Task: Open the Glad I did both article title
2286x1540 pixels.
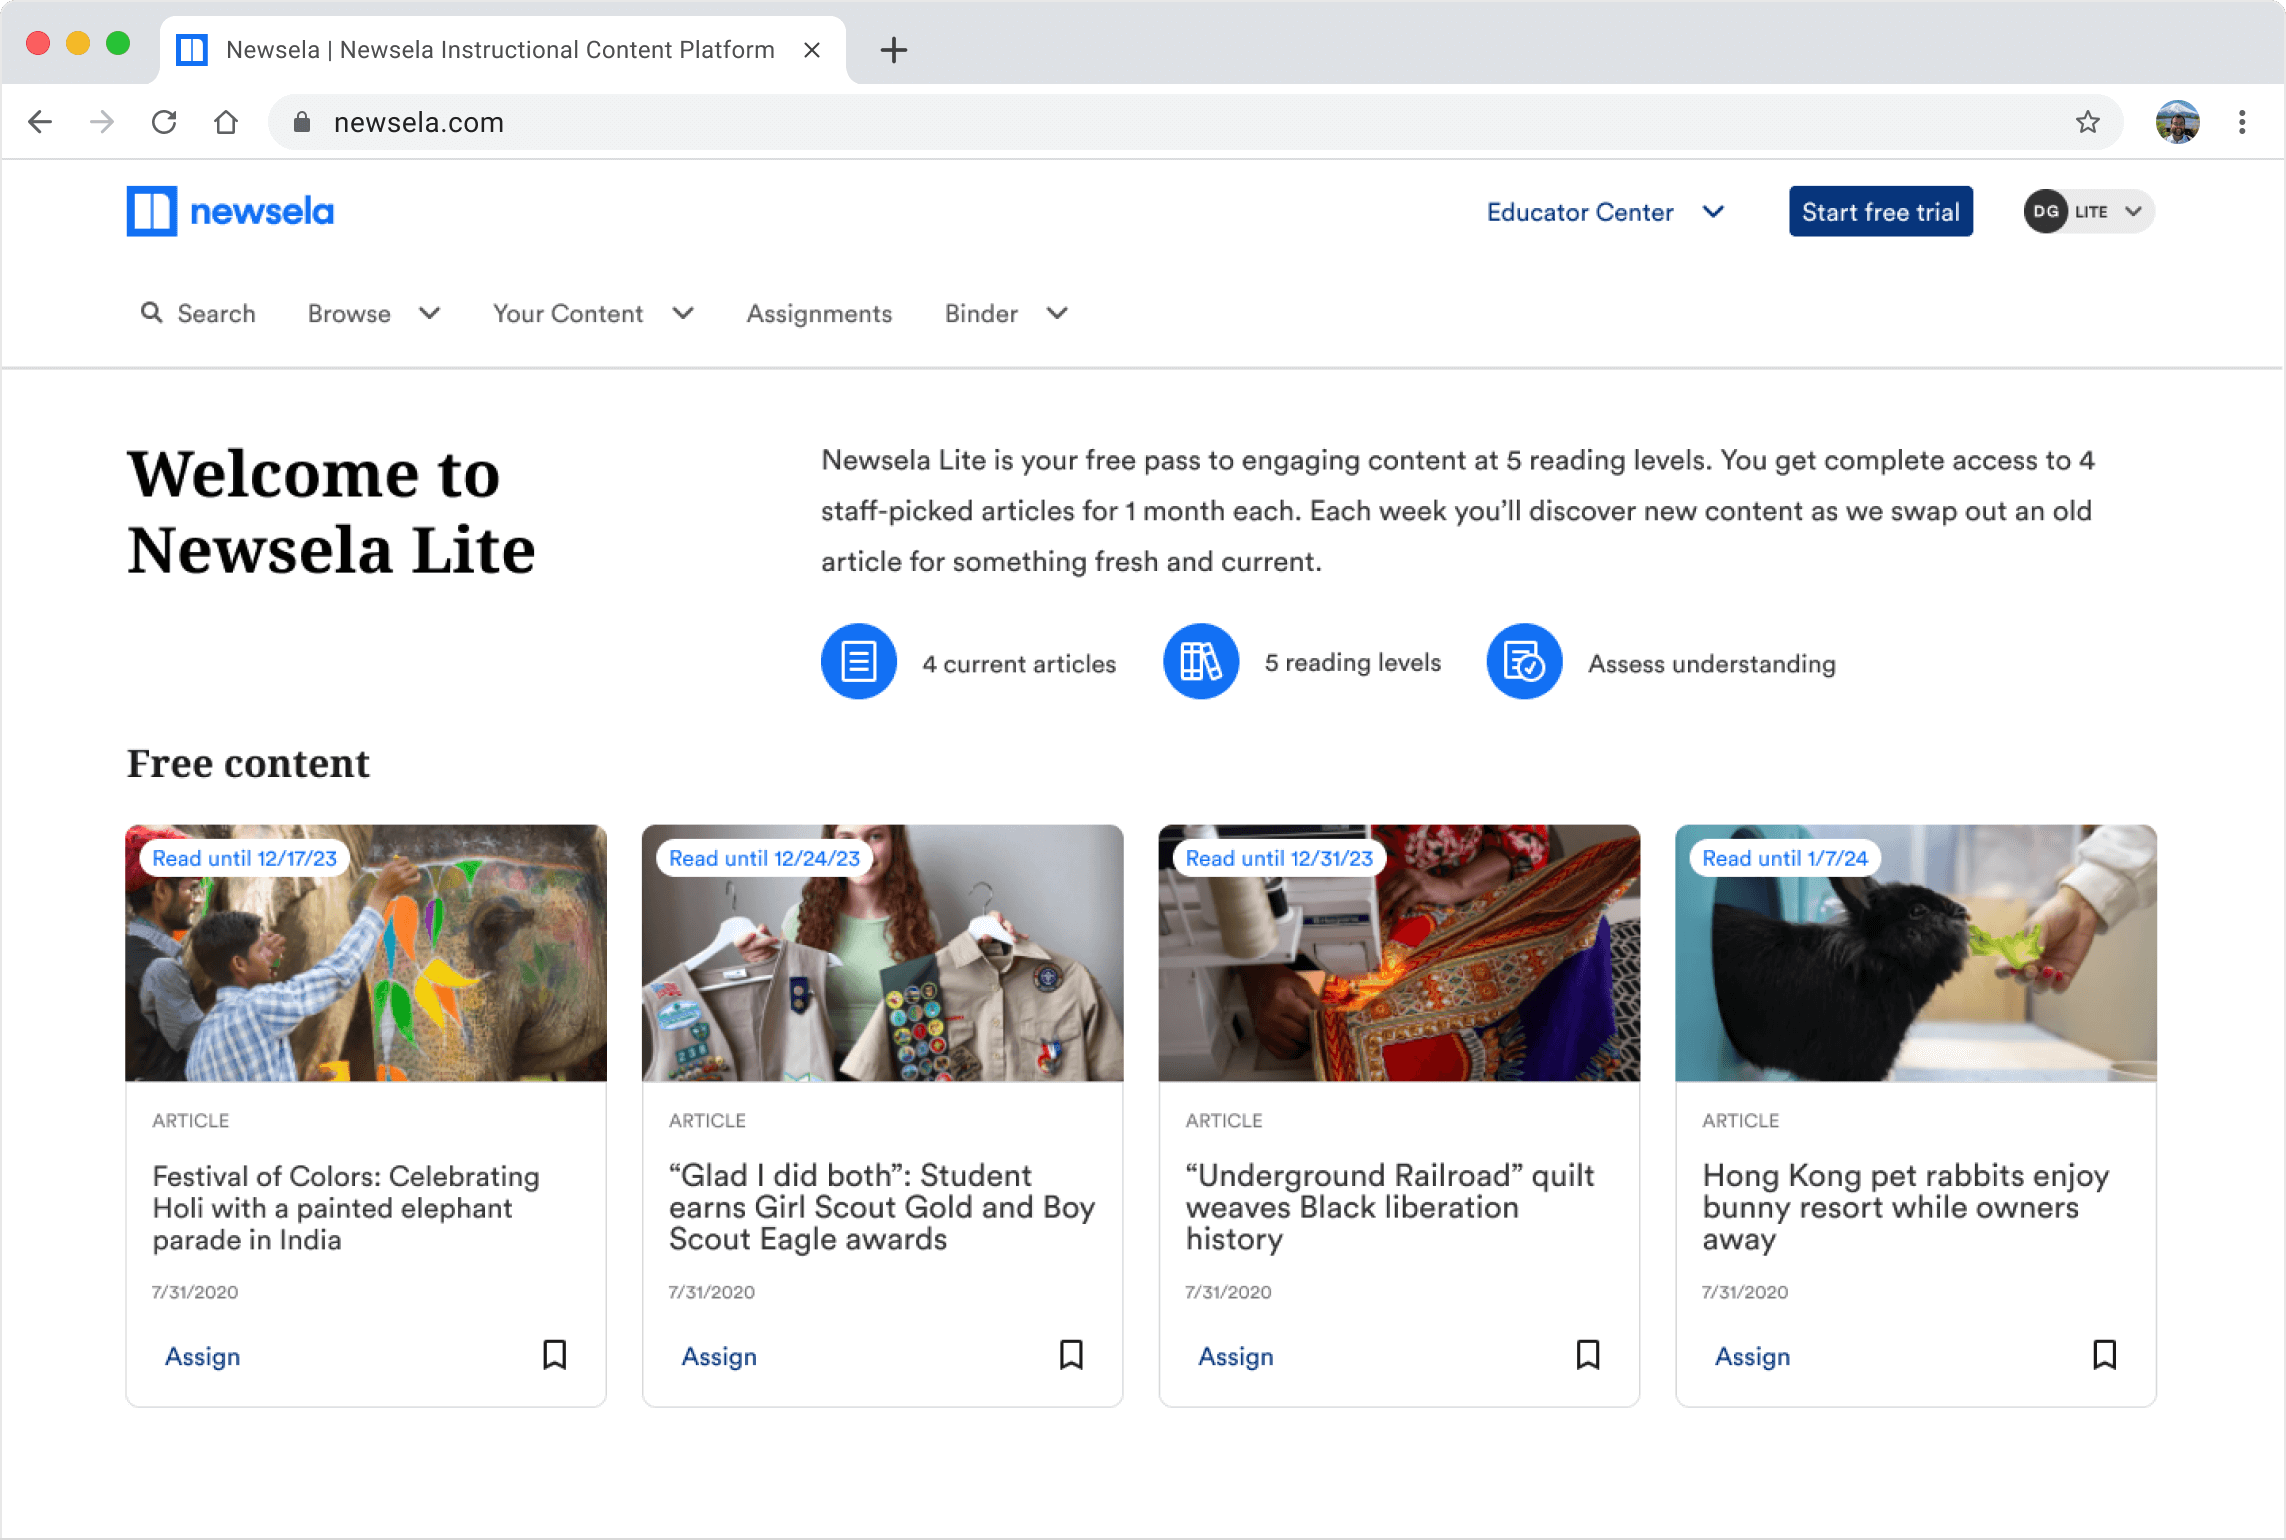Action: click(882, 1207)
